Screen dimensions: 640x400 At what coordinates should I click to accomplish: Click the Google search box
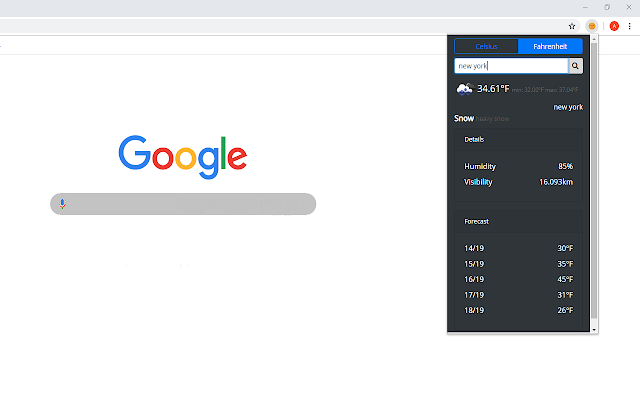(183, 204)
